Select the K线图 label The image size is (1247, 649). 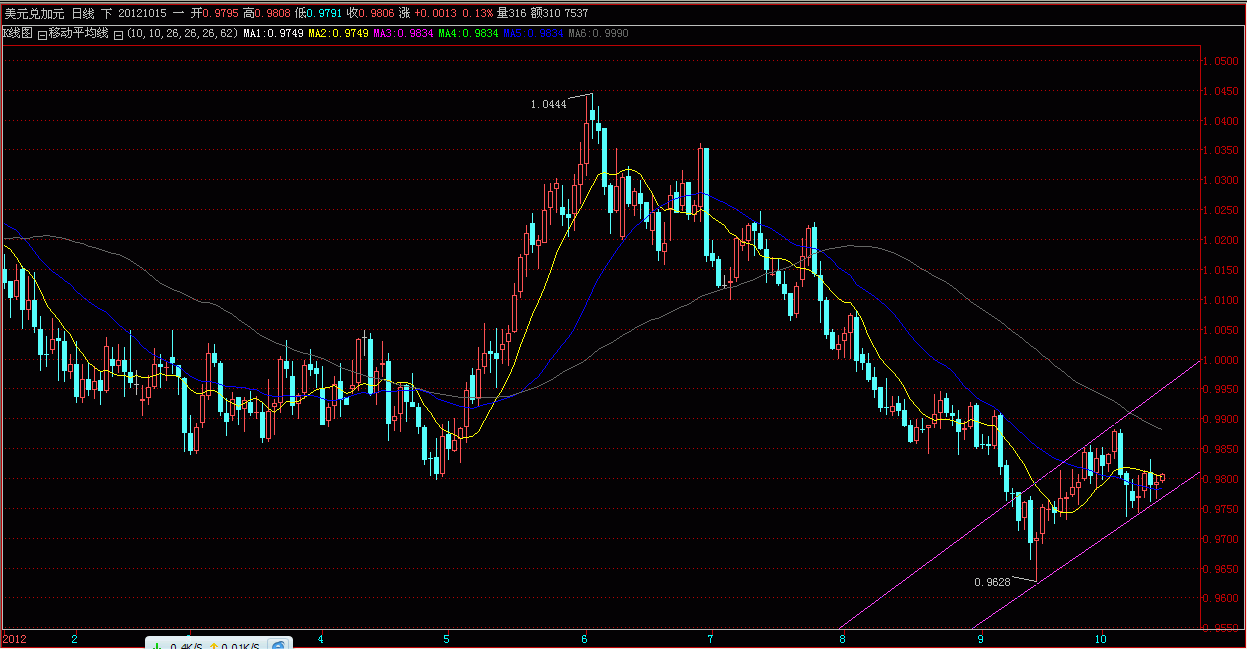17,33
